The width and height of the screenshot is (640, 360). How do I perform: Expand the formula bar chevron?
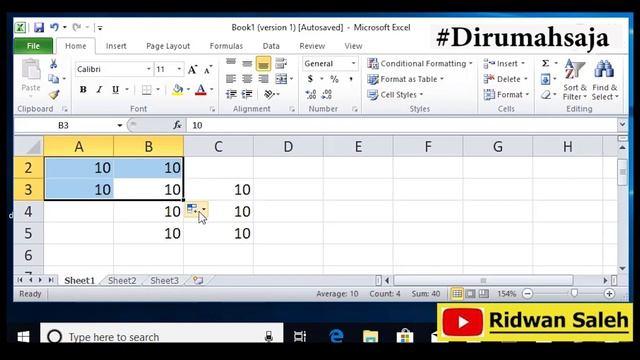(x=622, y=124)
